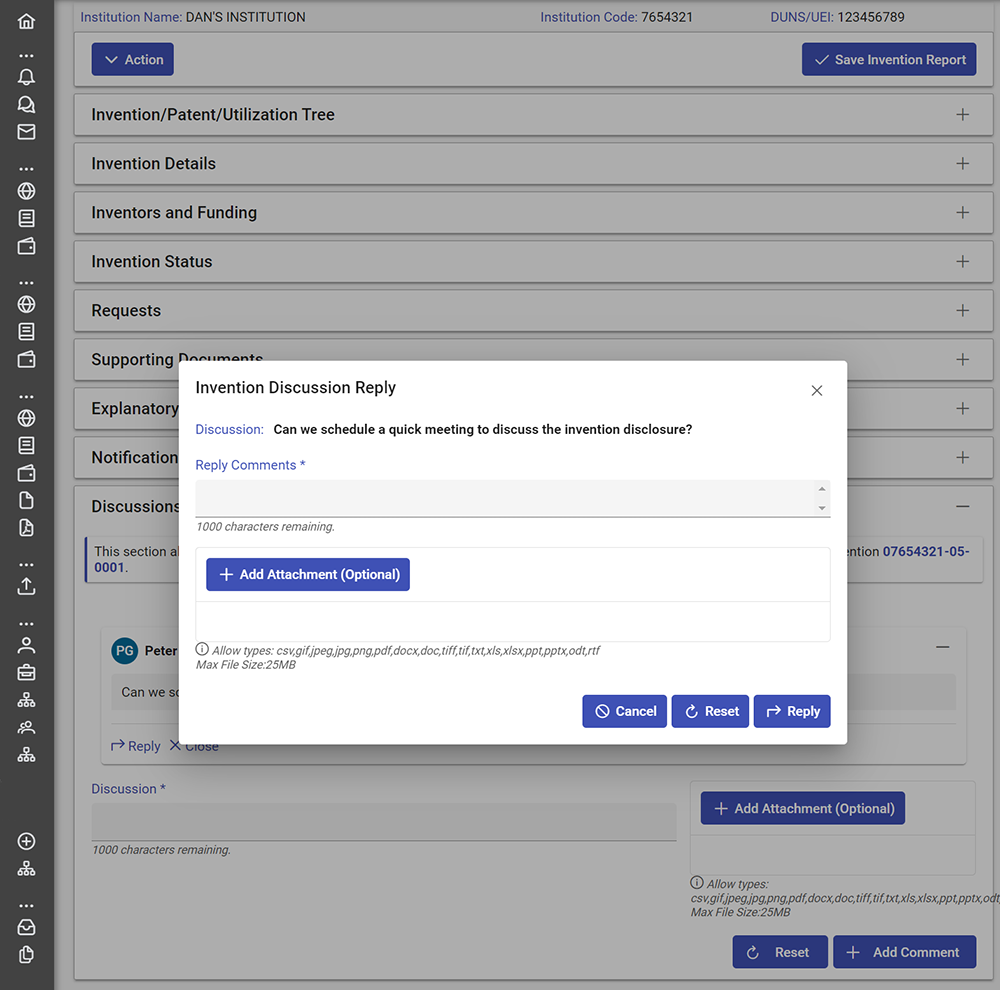
Task: Open the Home icon in sidebar
Action: (26, 21)
